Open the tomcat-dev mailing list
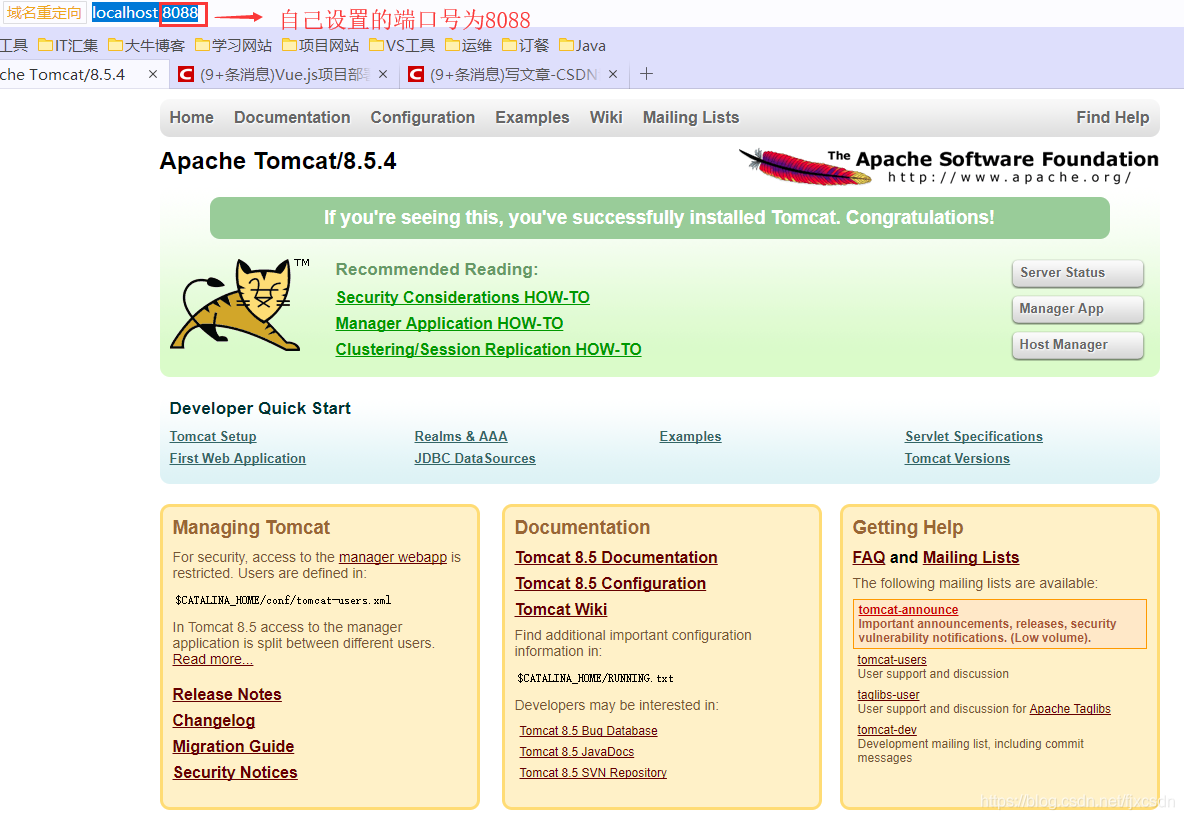Viewport: 1184px width, 820px height. click(886, 729)
